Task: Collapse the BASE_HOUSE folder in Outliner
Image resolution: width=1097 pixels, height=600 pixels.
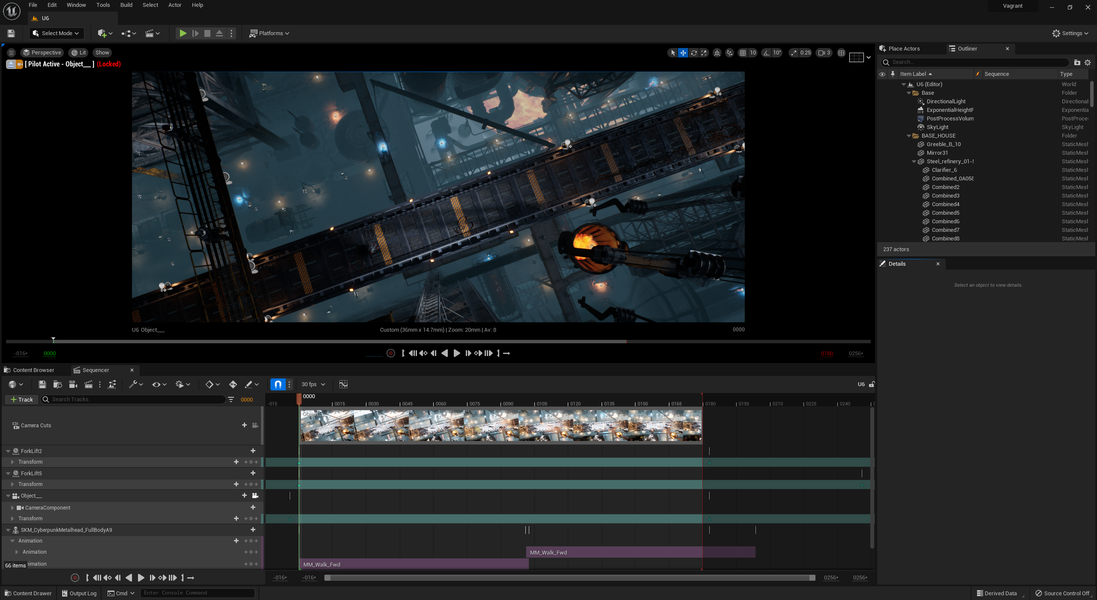Action: 909,136
